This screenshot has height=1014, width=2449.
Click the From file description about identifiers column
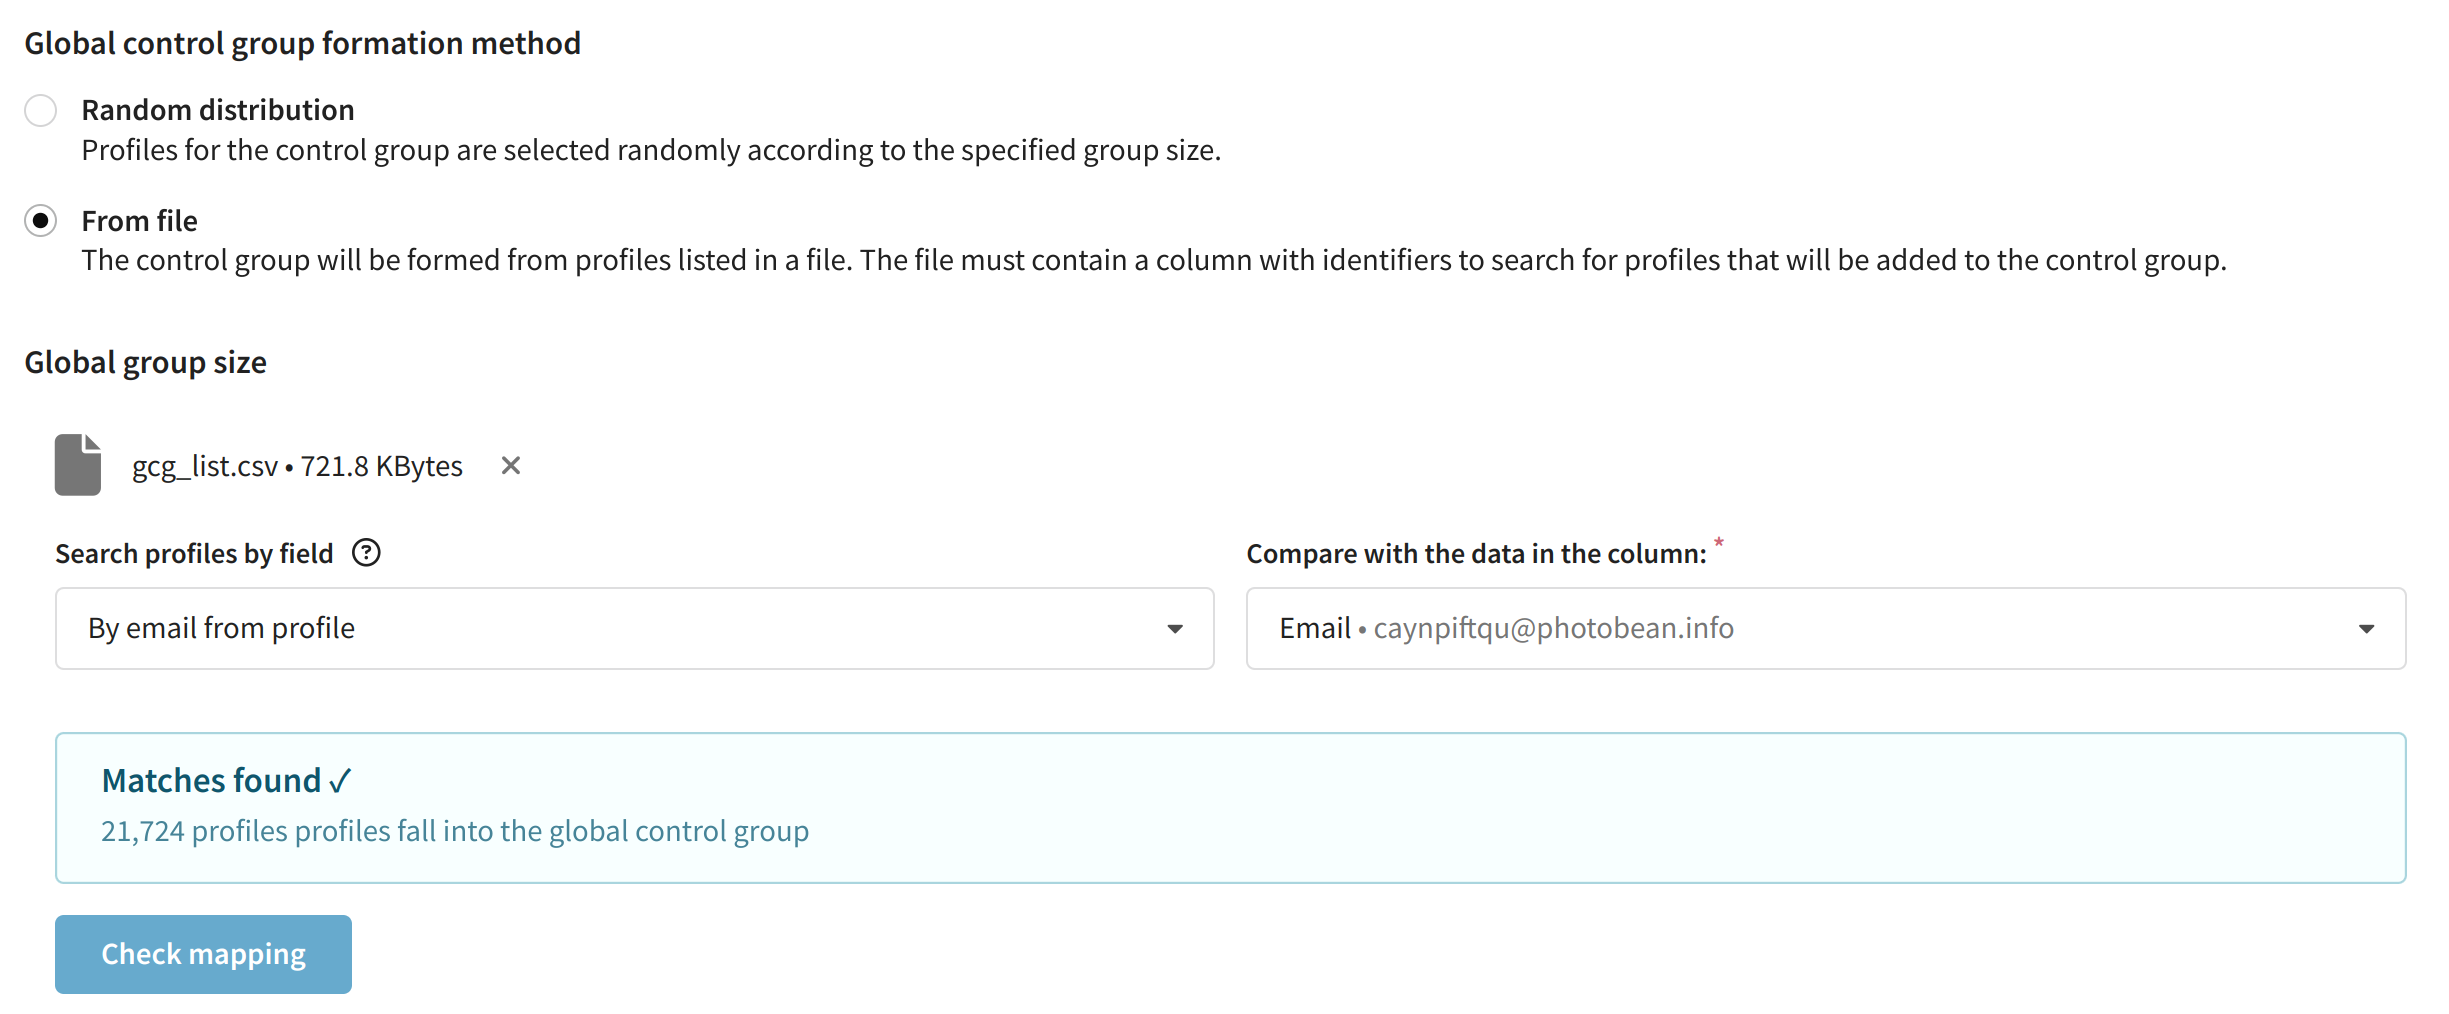[x=1154, y=260]
